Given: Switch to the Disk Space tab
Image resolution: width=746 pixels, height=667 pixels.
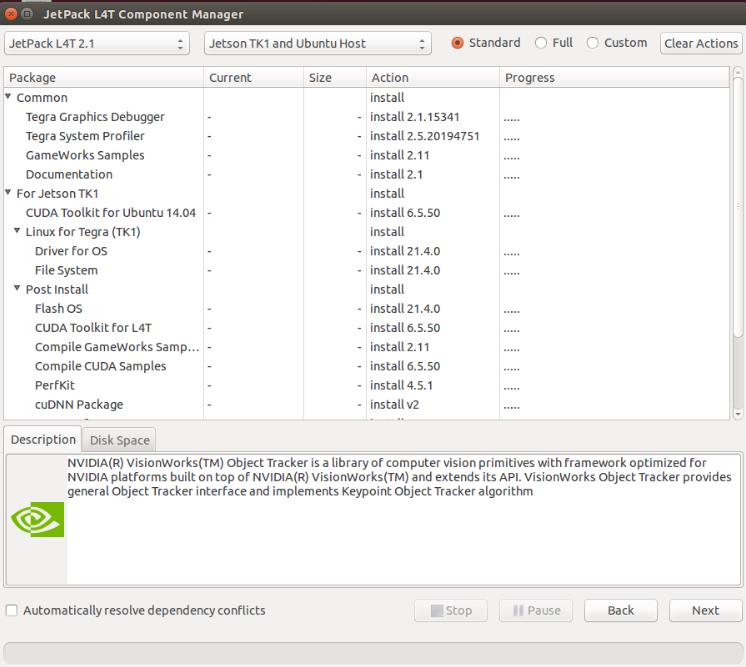Looking at the screenshot, I should coord(119,440).
